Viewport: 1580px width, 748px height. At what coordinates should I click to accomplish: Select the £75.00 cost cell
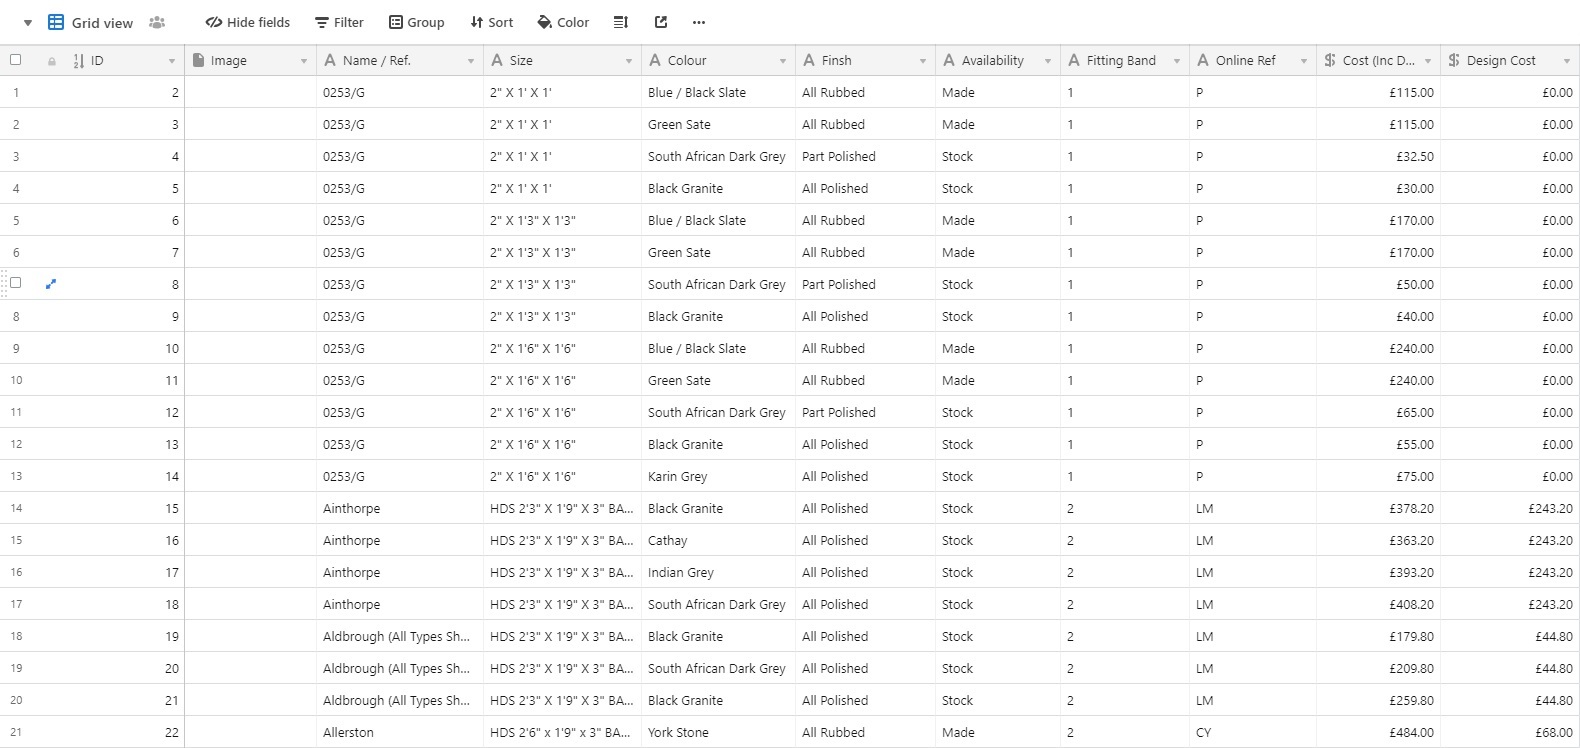point(1378,476)
